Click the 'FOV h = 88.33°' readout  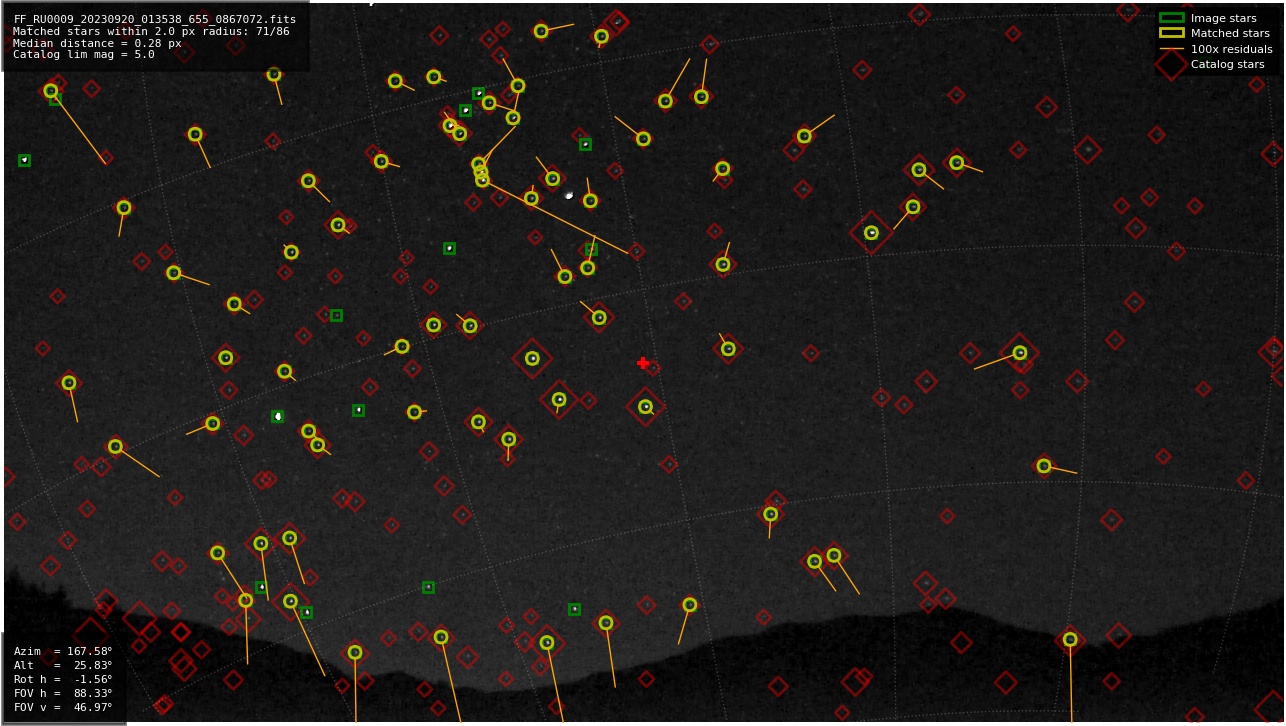tap(63, 693)
